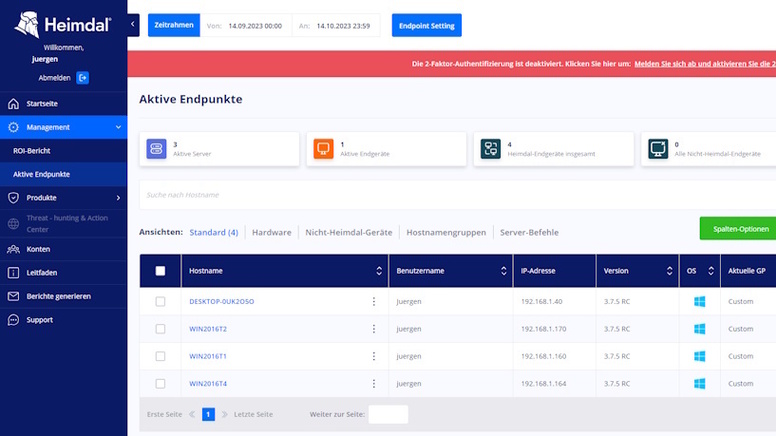Click the Leitfaden guide icon in sidebar

pyautogui.click(x=13, y=272)
